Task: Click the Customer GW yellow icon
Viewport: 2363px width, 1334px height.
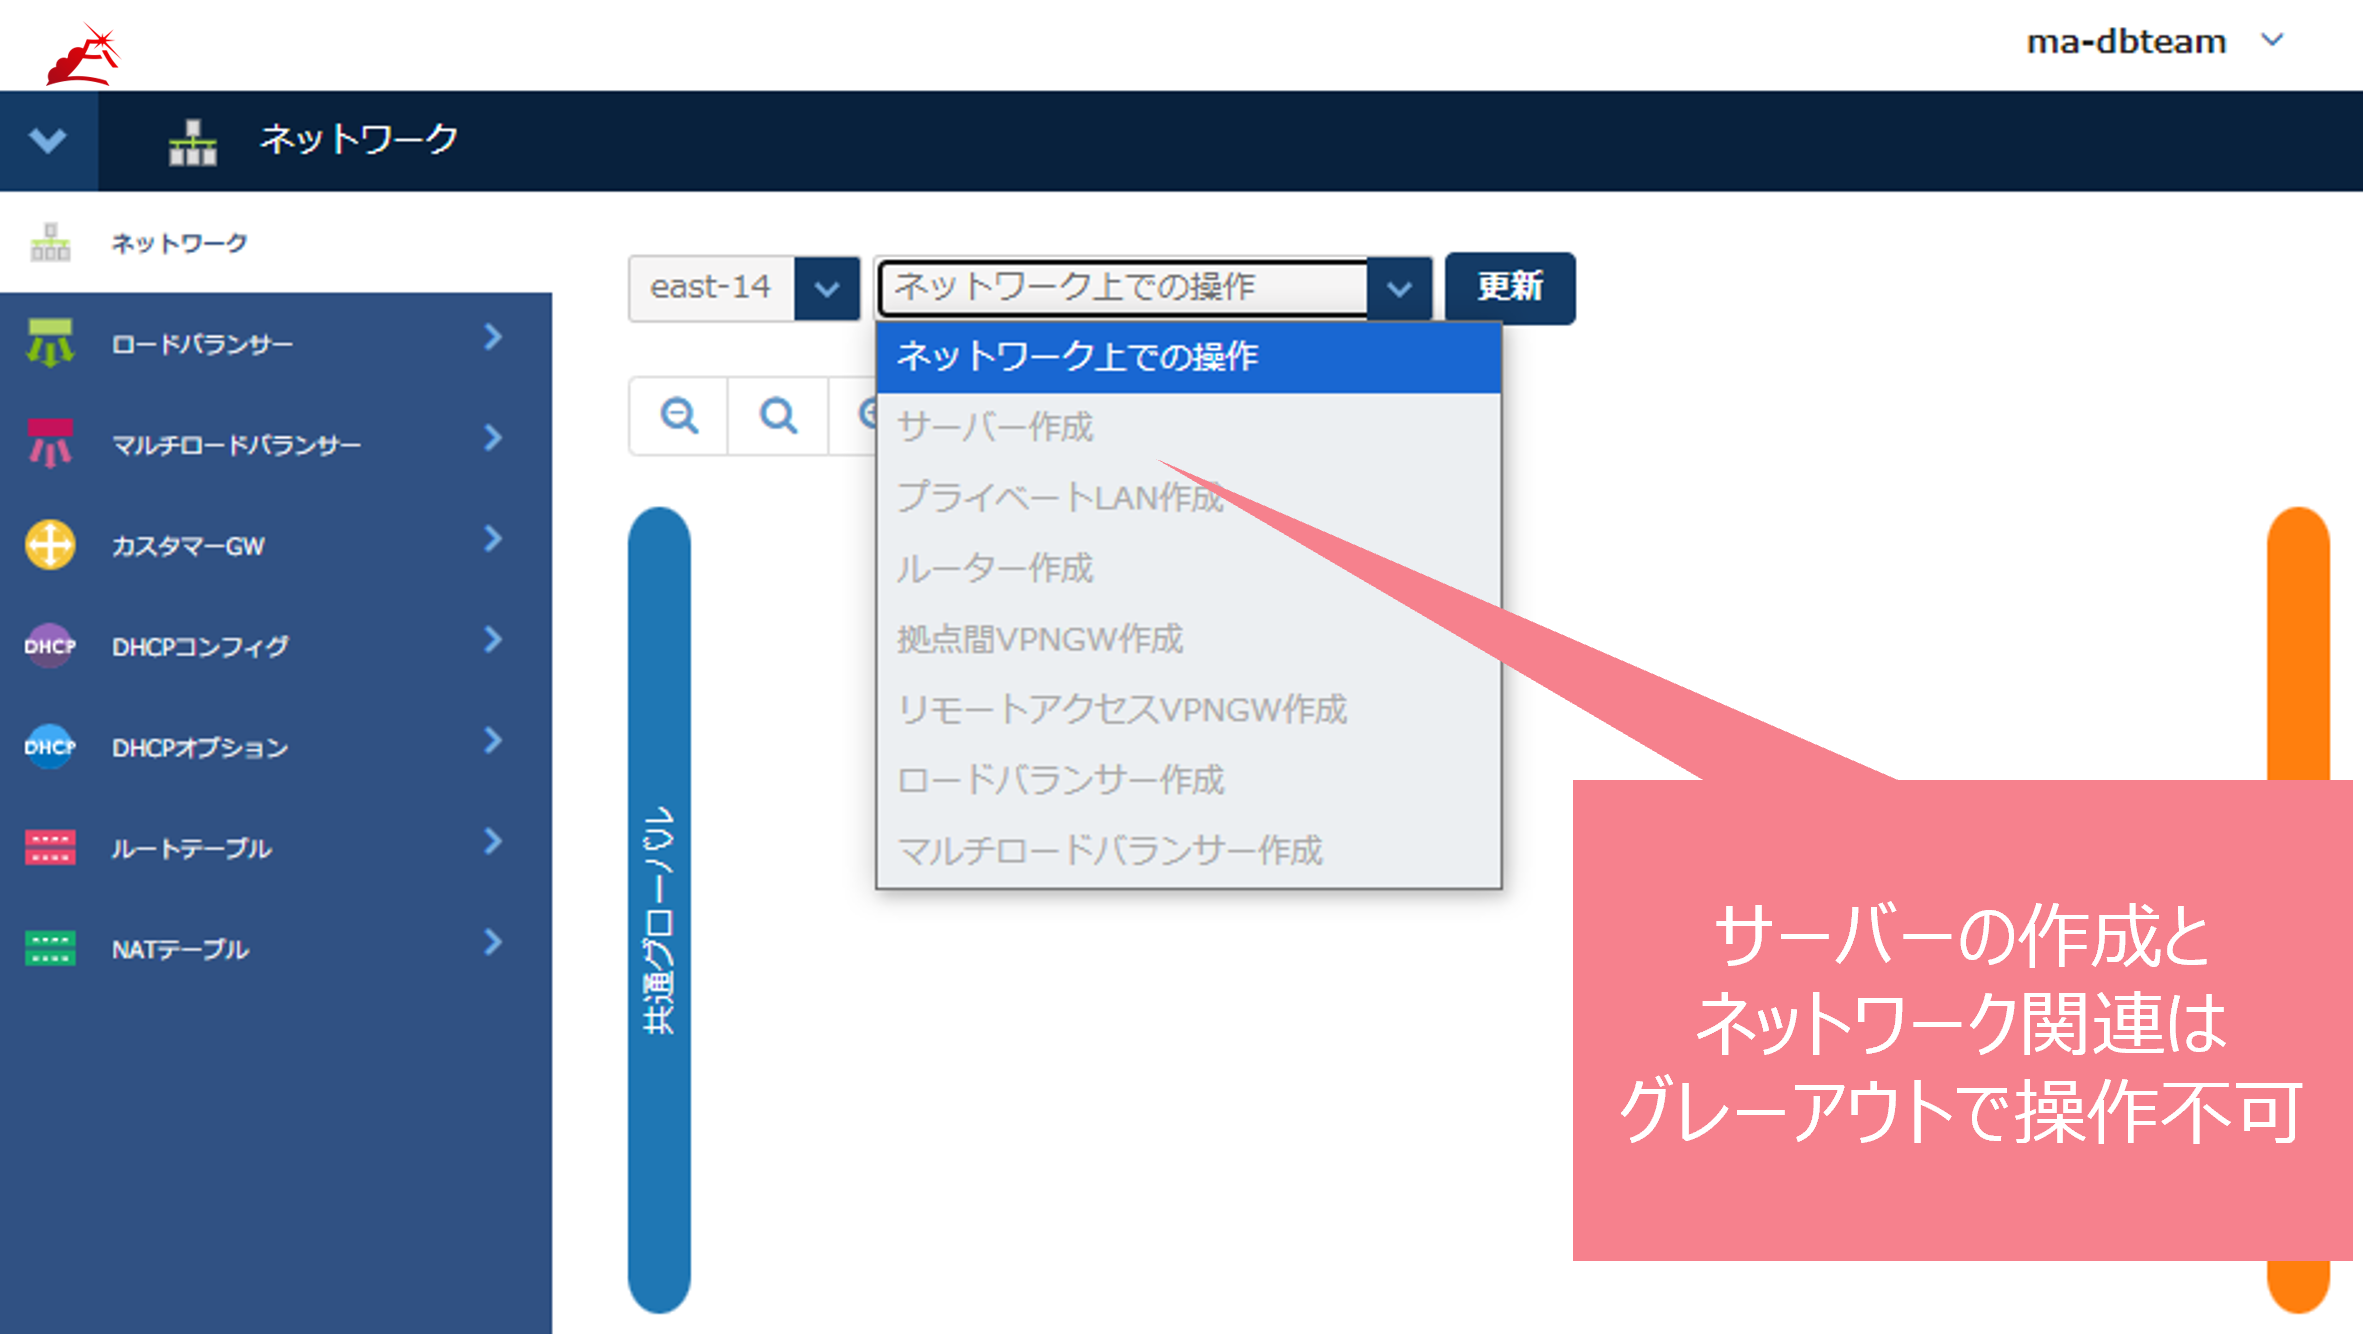Action: (x=50, y=545)
